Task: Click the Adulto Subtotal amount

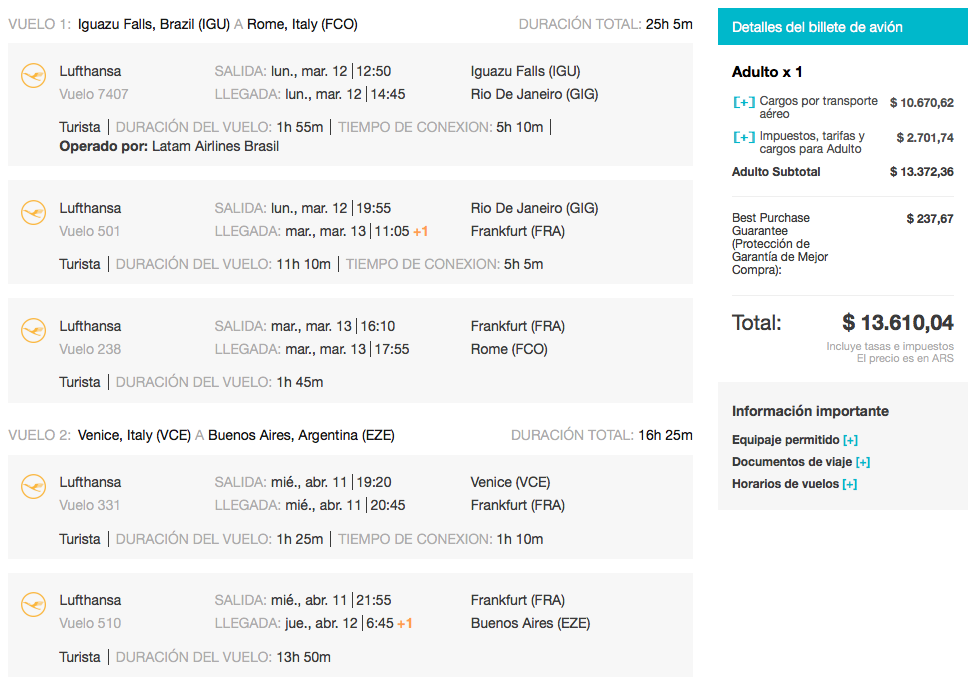Action: (922, 172)
